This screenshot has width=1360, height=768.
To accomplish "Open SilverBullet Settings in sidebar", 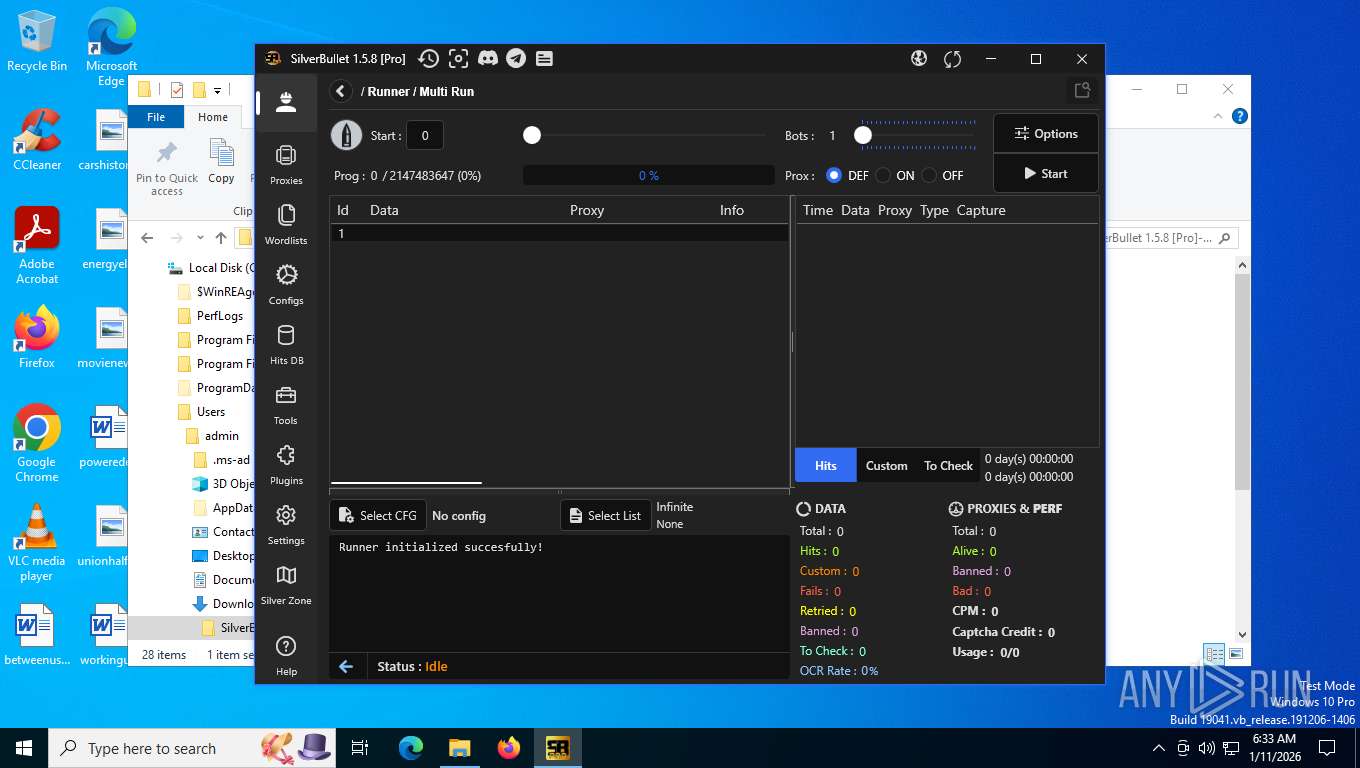I will tap(286, 524).
